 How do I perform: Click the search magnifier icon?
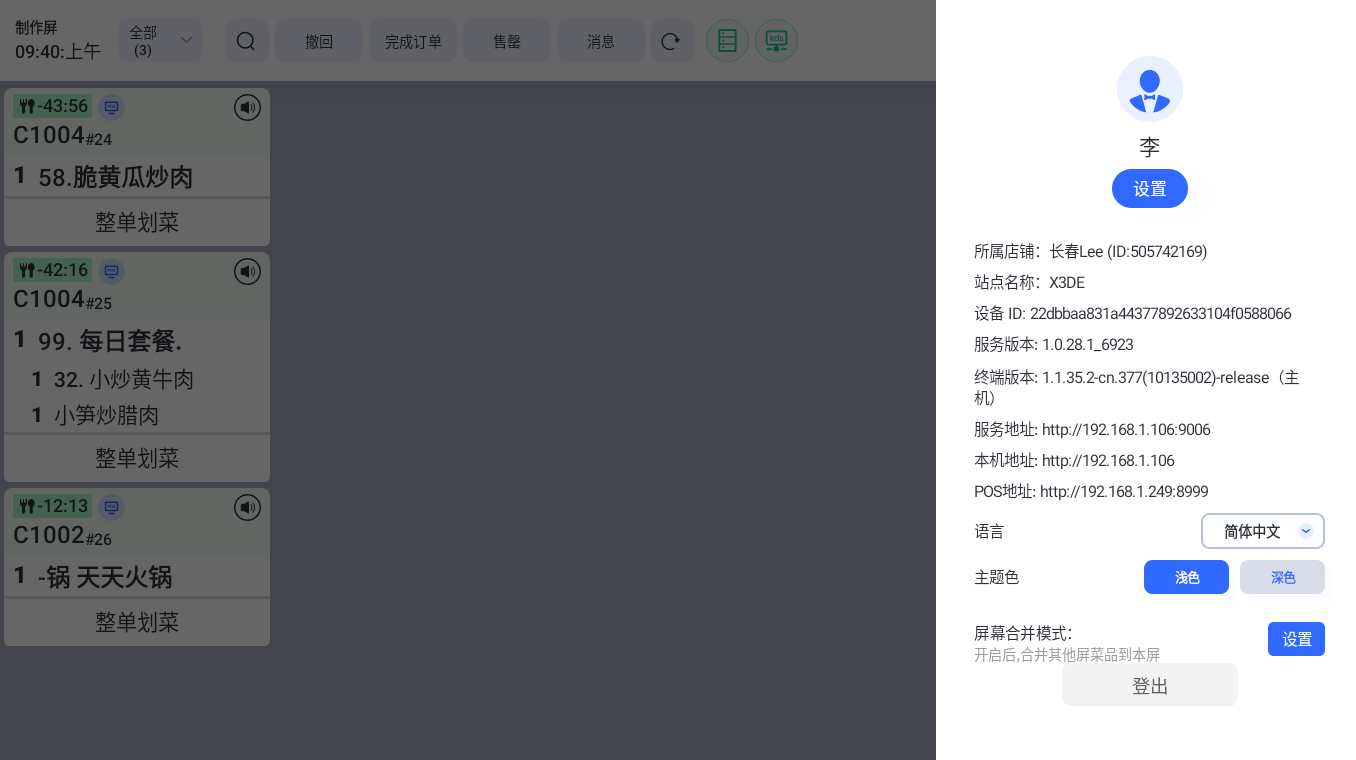tap(246, 41)
